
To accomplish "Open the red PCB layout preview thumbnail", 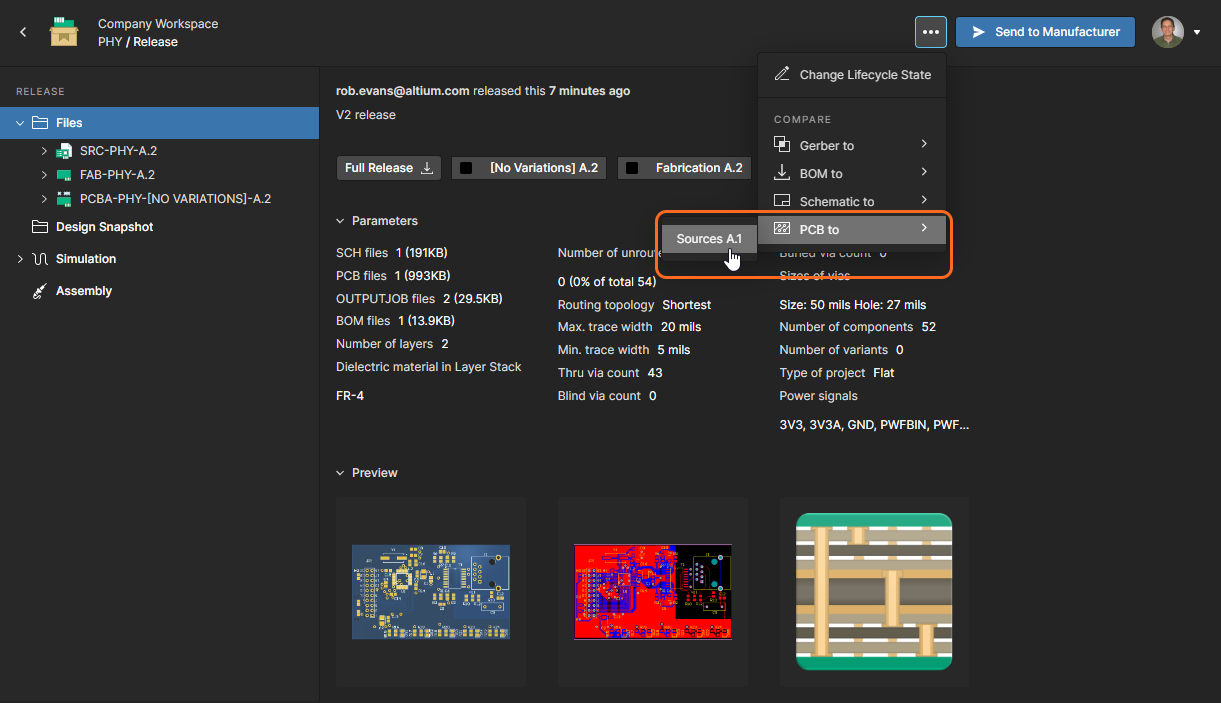I will (653, 591).
